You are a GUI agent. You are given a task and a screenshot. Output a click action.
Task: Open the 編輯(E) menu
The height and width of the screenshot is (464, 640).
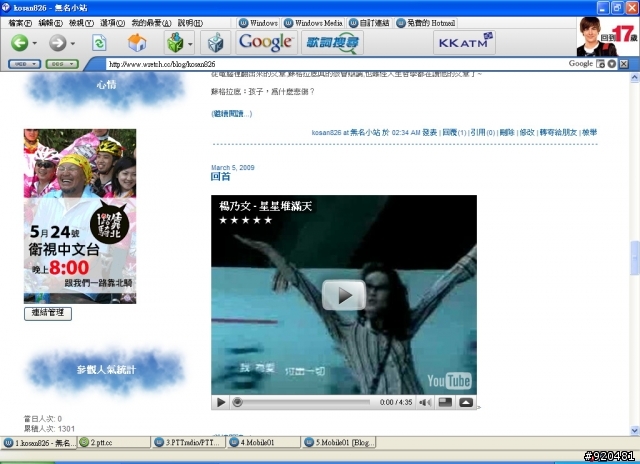coord(51,23)
